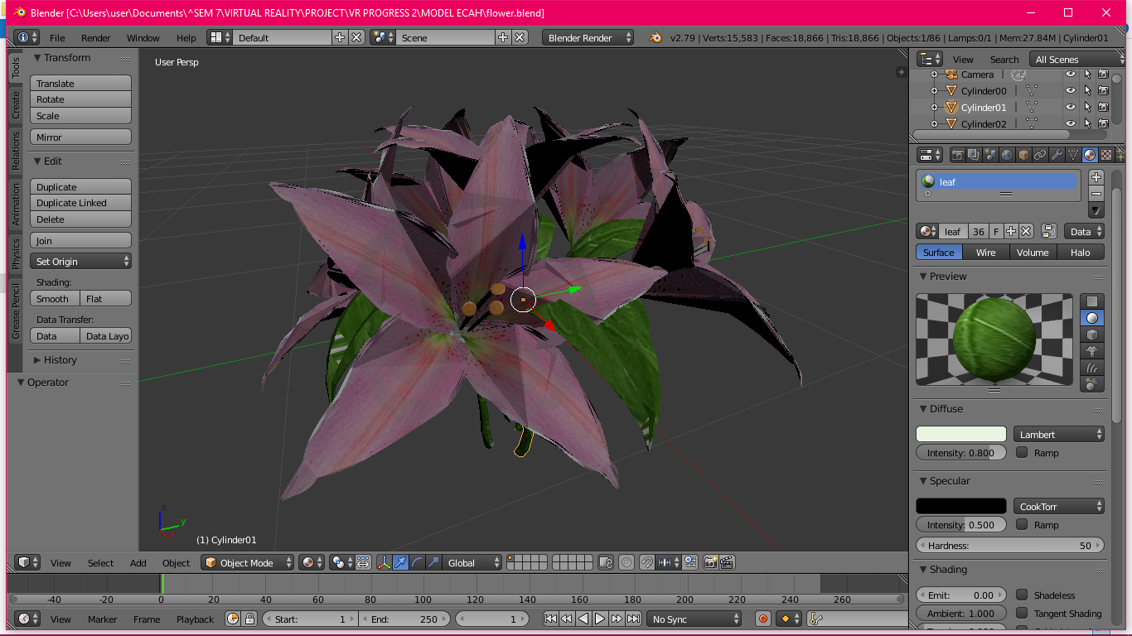Play the animation forward
Viewport: 1132px width, 636px height.
tap(599, 619)
